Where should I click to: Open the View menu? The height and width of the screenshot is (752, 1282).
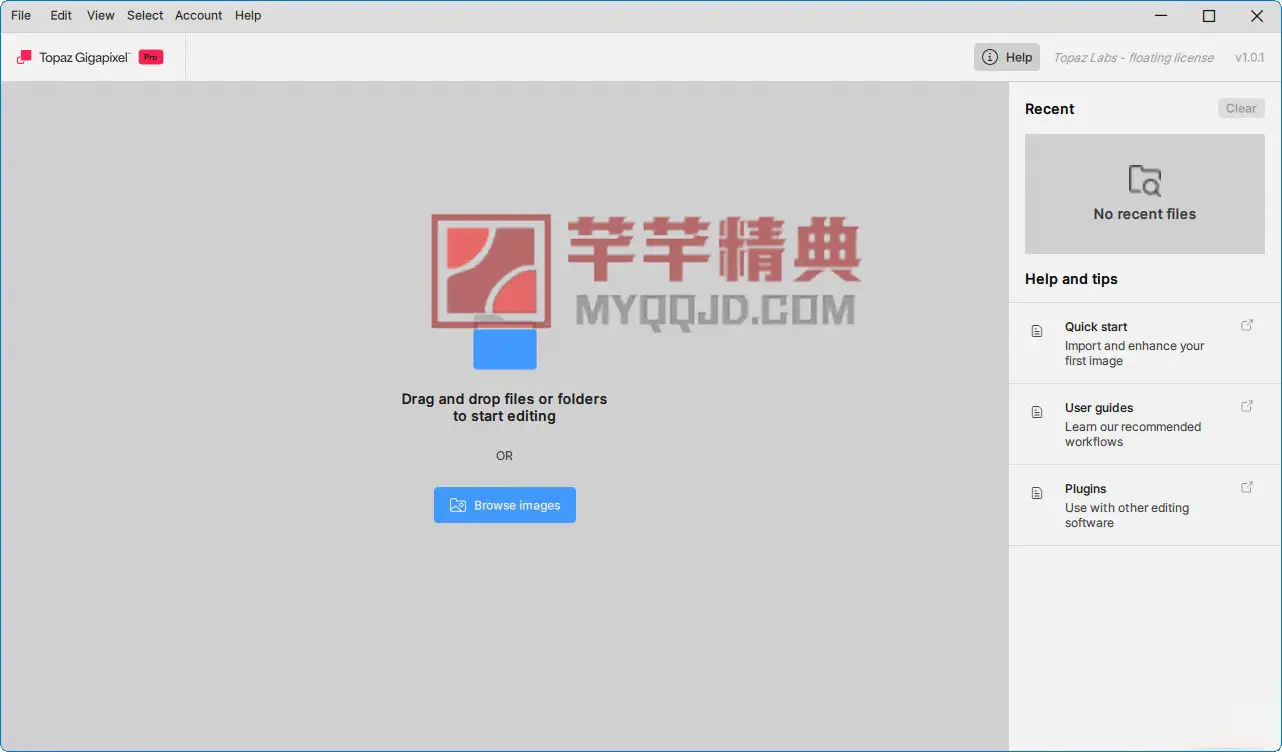tap(100, 16)
